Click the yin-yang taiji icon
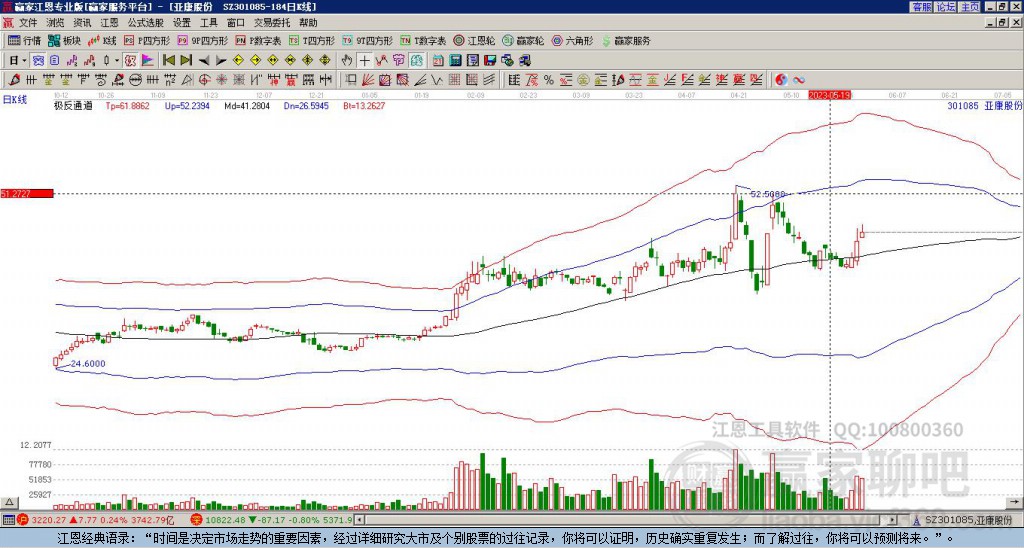1024x548 pixels. click(x=781, y=80)
